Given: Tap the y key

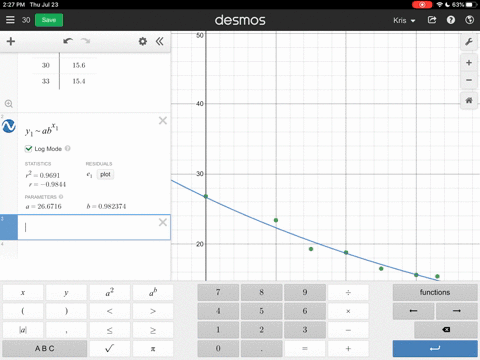Looking at the screenshot, I should [x=66, y=293].
